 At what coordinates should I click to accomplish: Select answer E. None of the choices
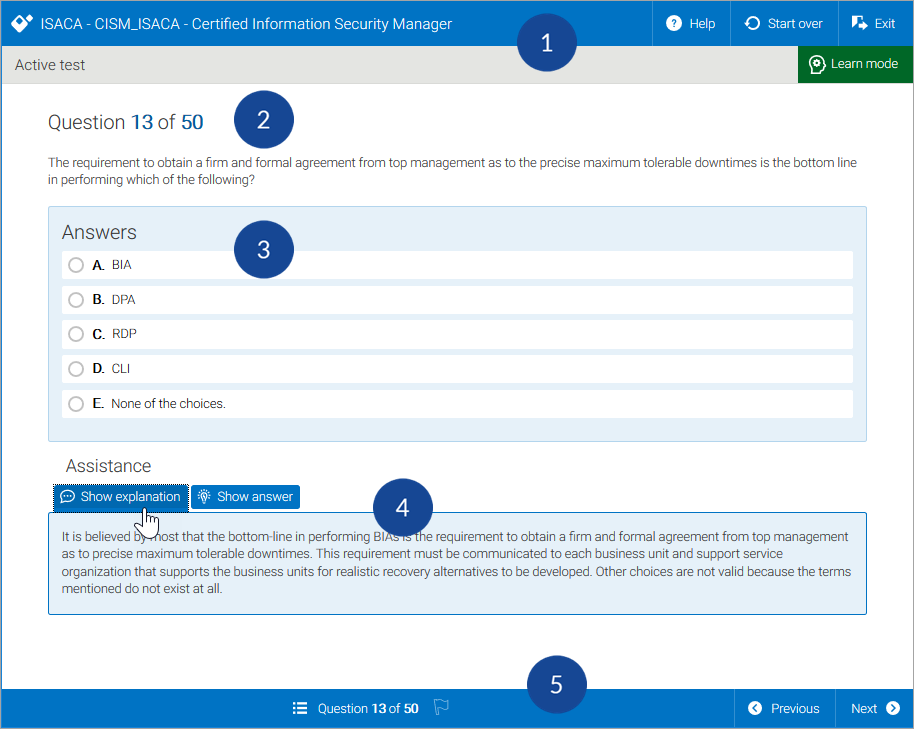76,404
